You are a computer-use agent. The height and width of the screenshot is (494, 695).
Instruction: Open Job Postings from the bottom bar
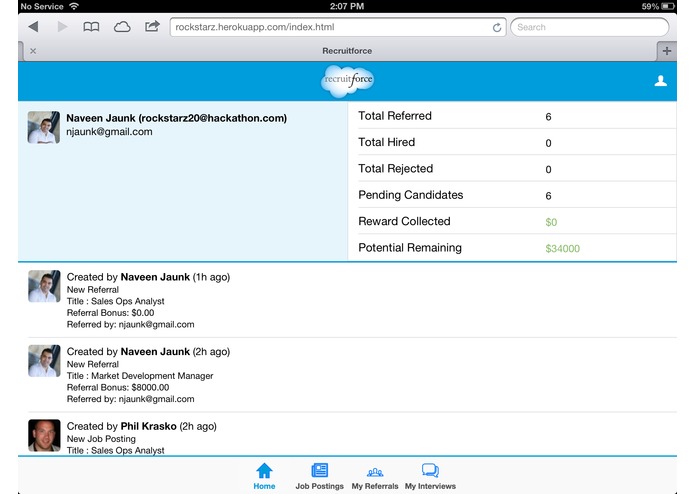[x=320, y=476]
